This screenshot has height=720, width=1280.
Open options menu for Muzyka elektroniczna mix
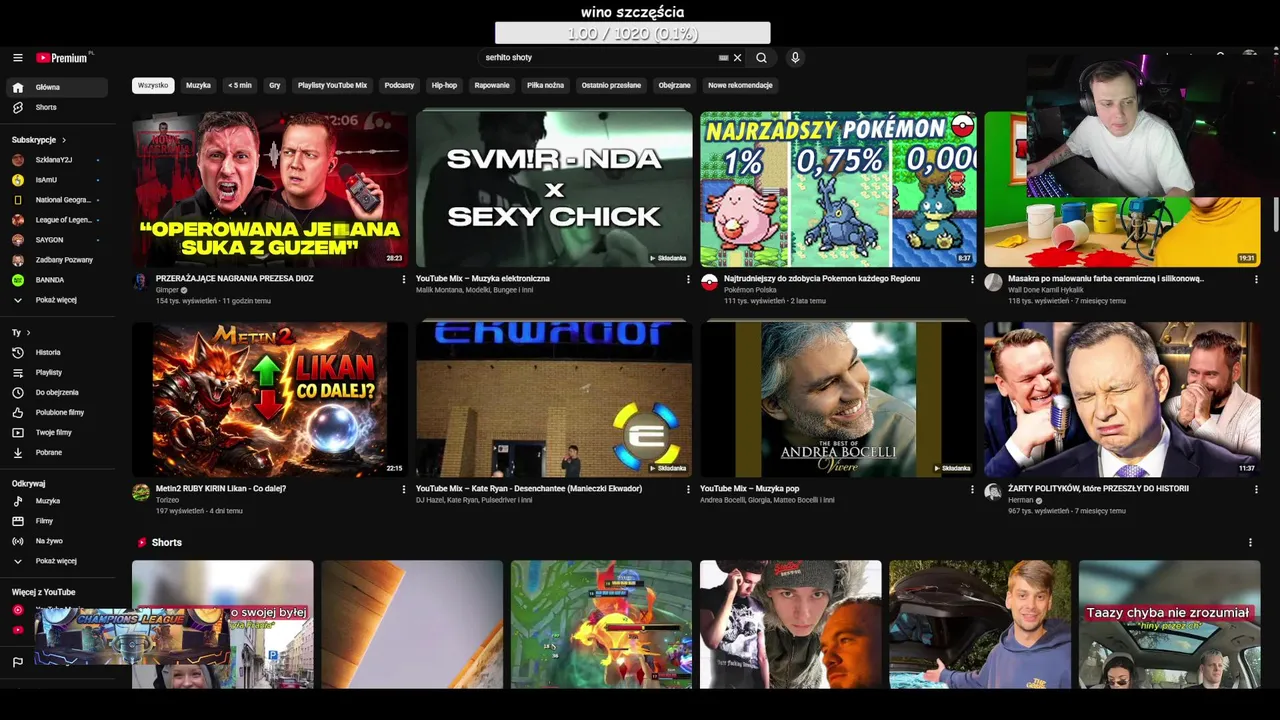click(x=688, y=280)
